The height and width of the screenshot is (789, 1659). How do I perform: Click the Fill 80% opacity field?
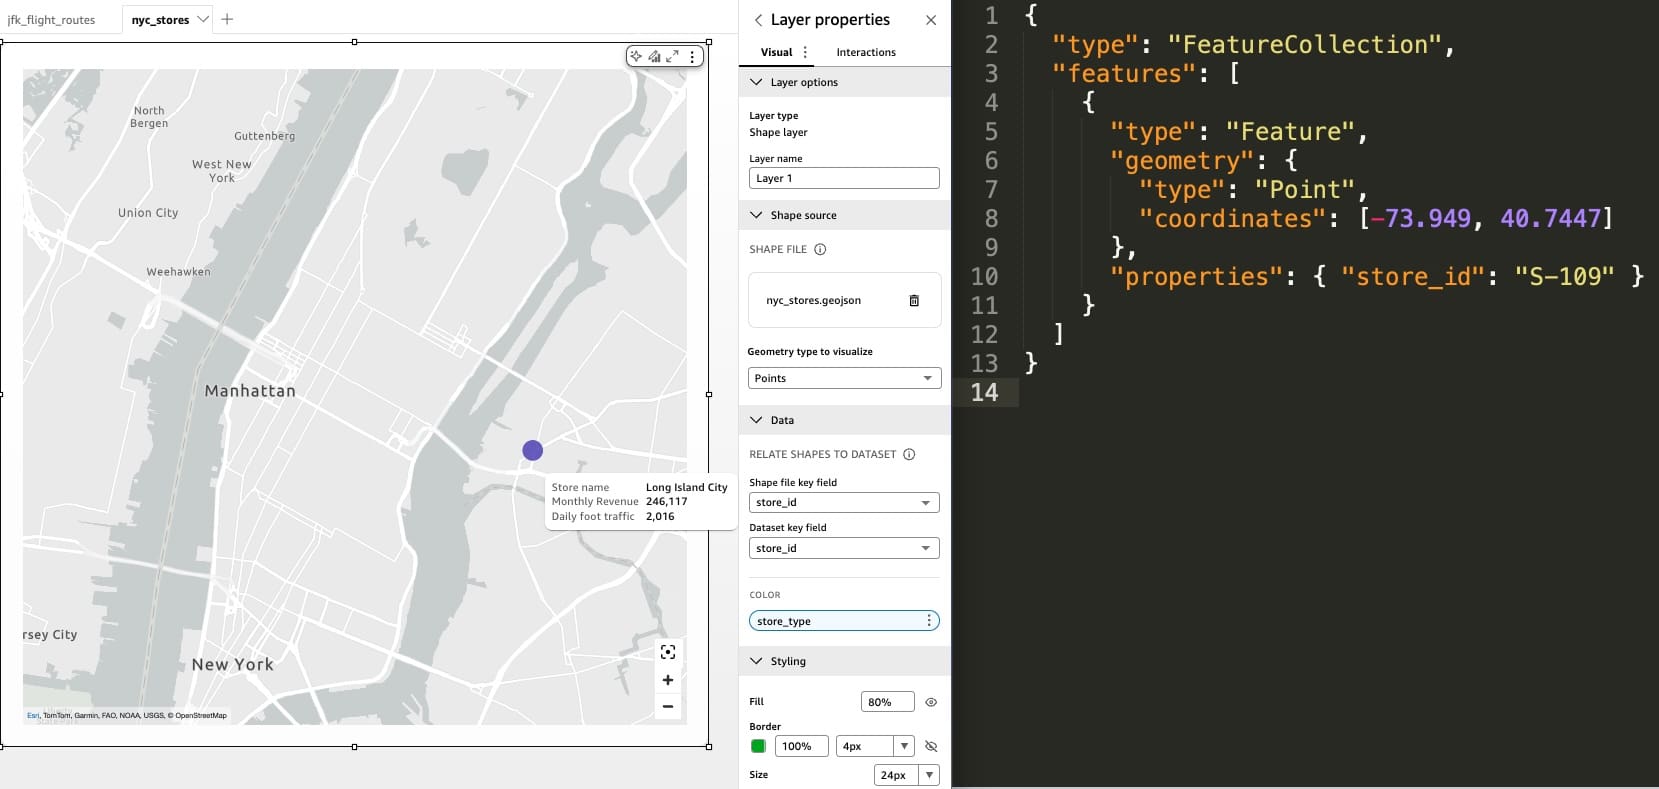pos(888,702)
